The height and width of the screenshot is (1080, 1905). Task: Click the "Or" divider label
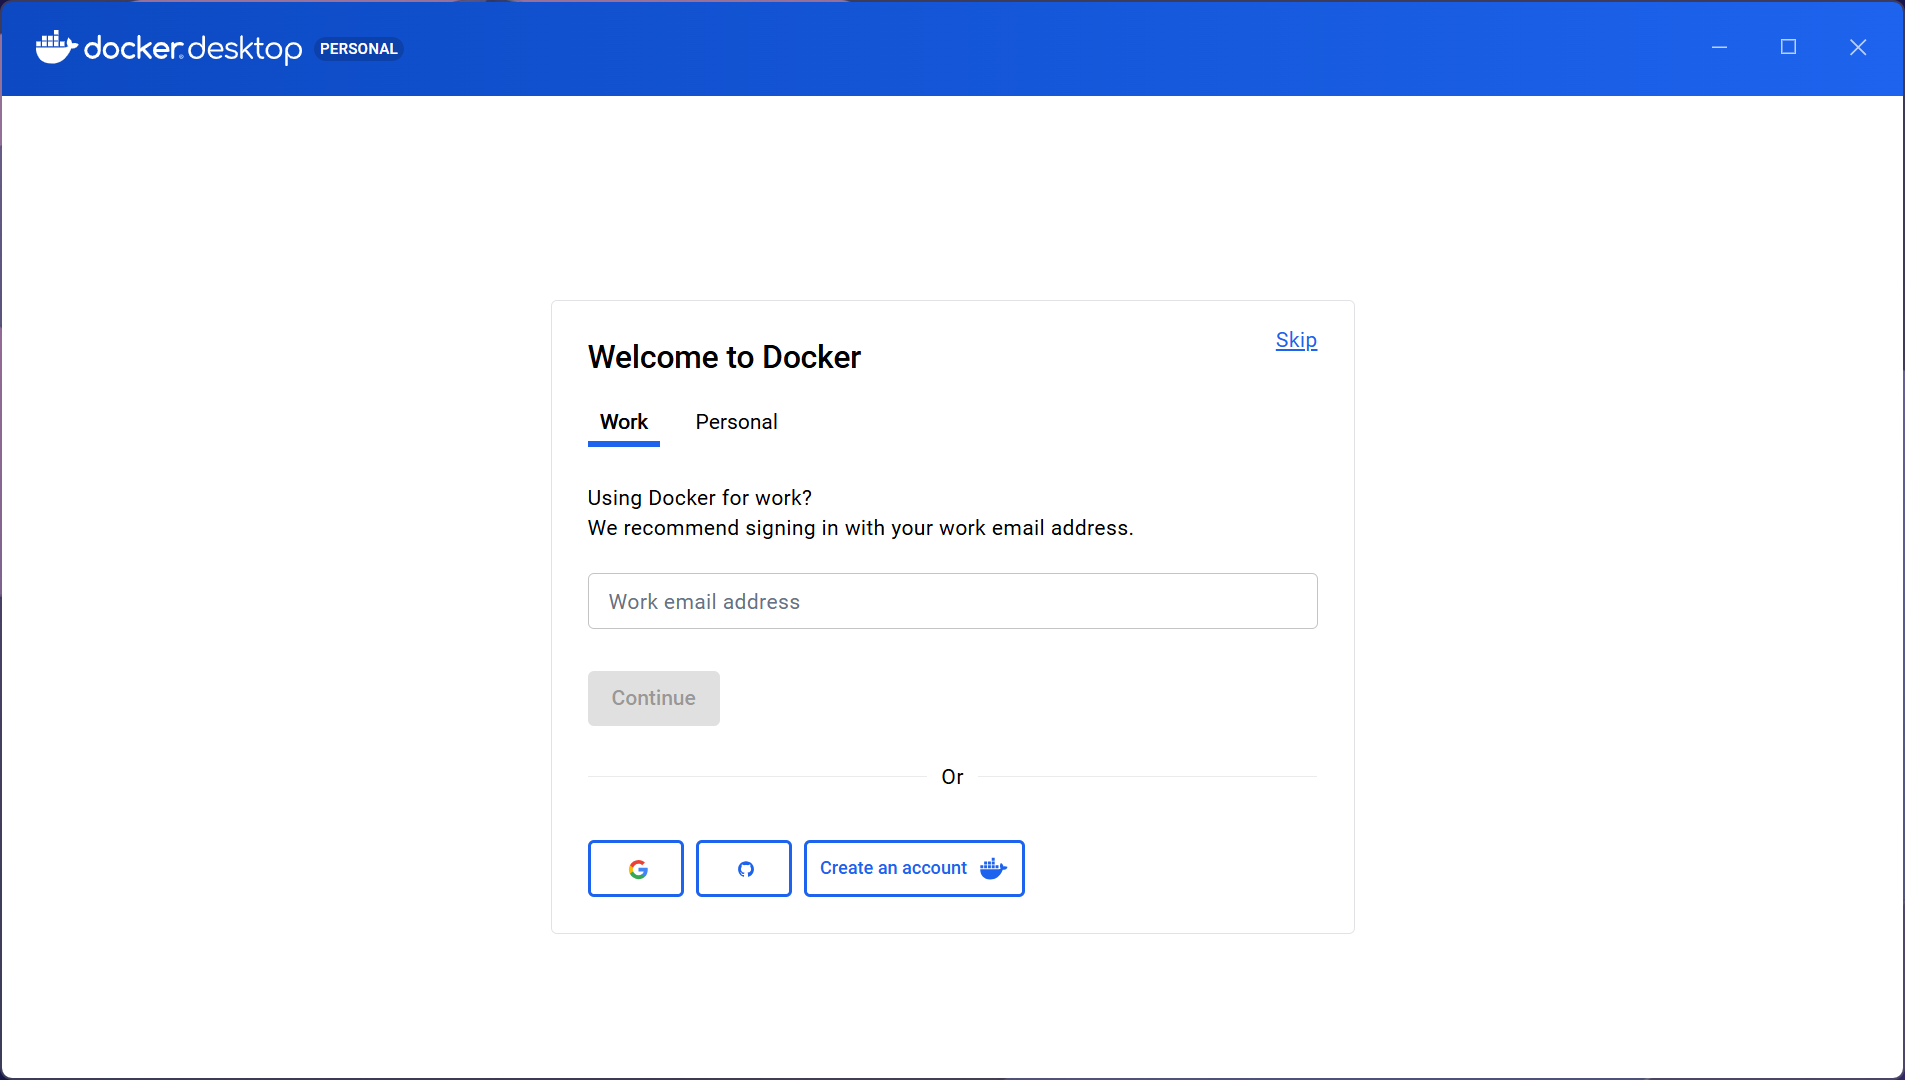pos(952,777)
